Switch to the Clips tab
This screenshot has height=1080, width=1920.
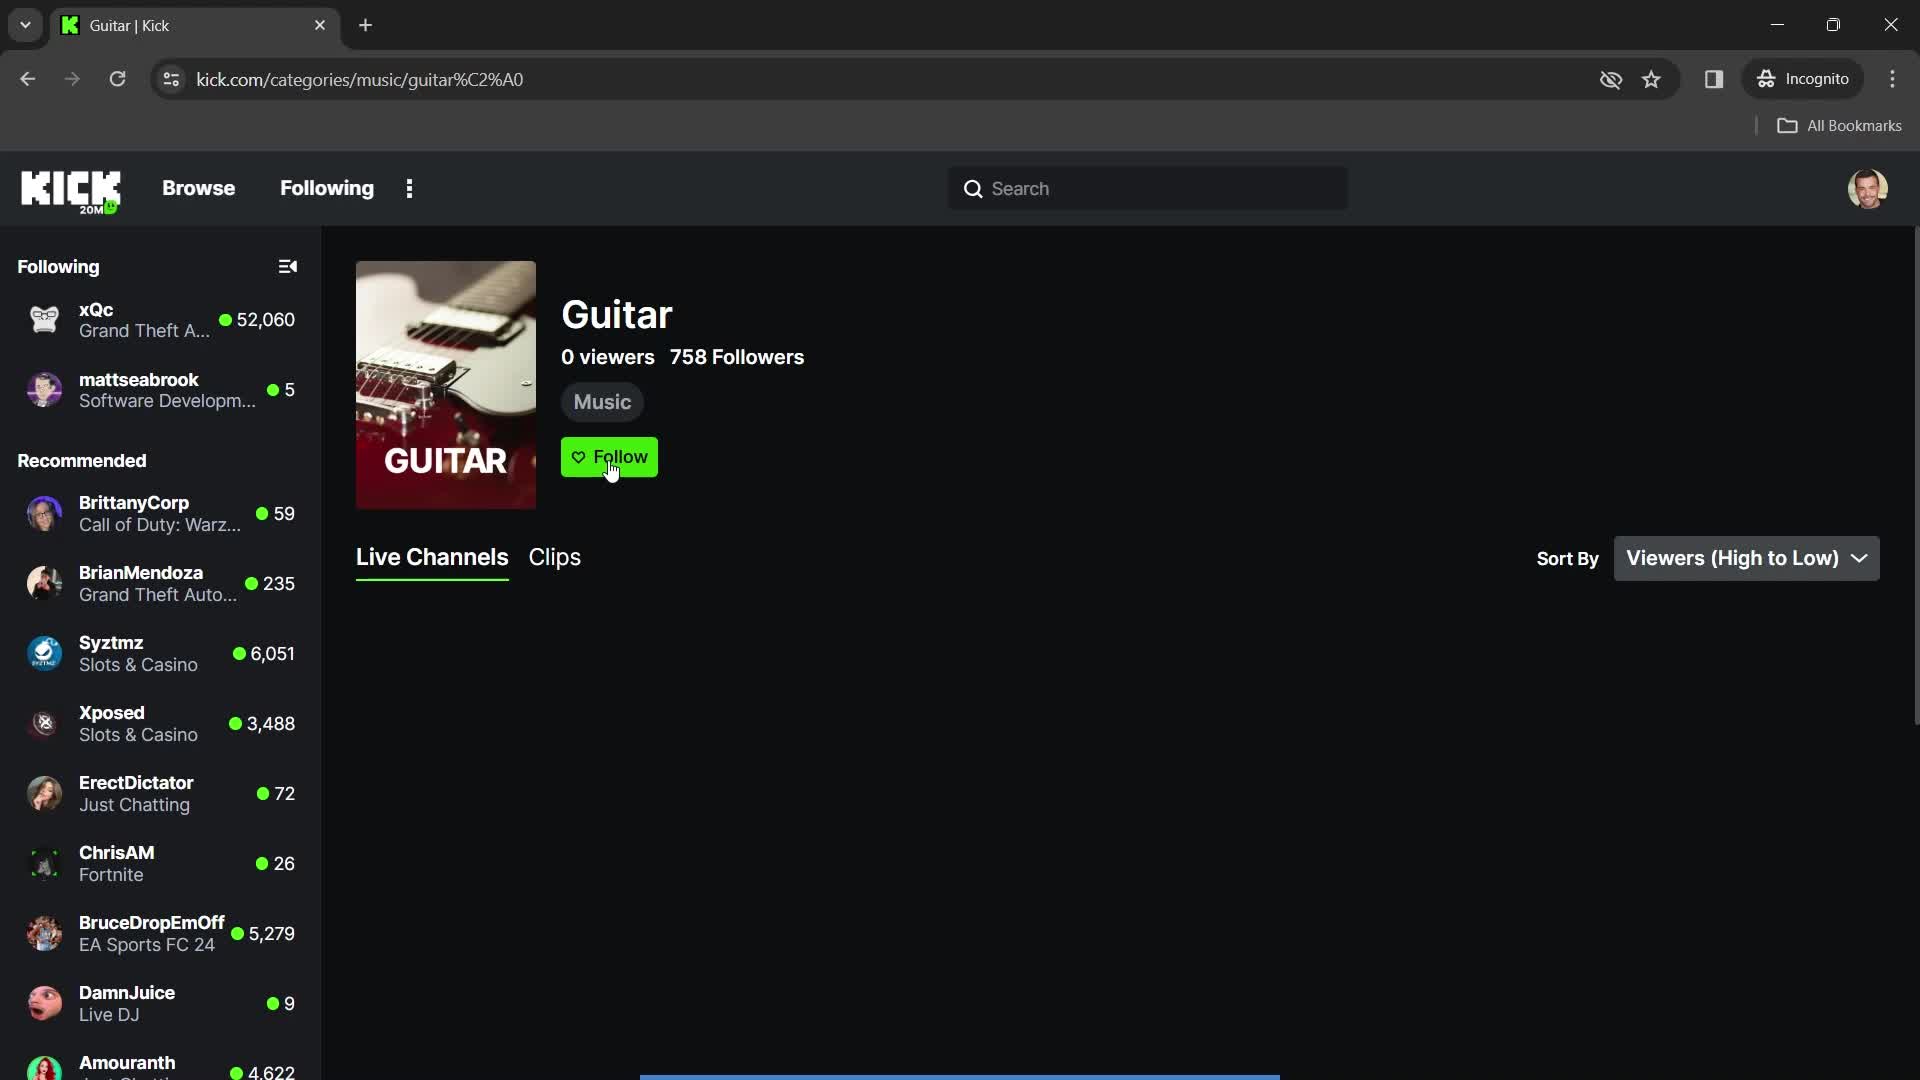point(554,555)
